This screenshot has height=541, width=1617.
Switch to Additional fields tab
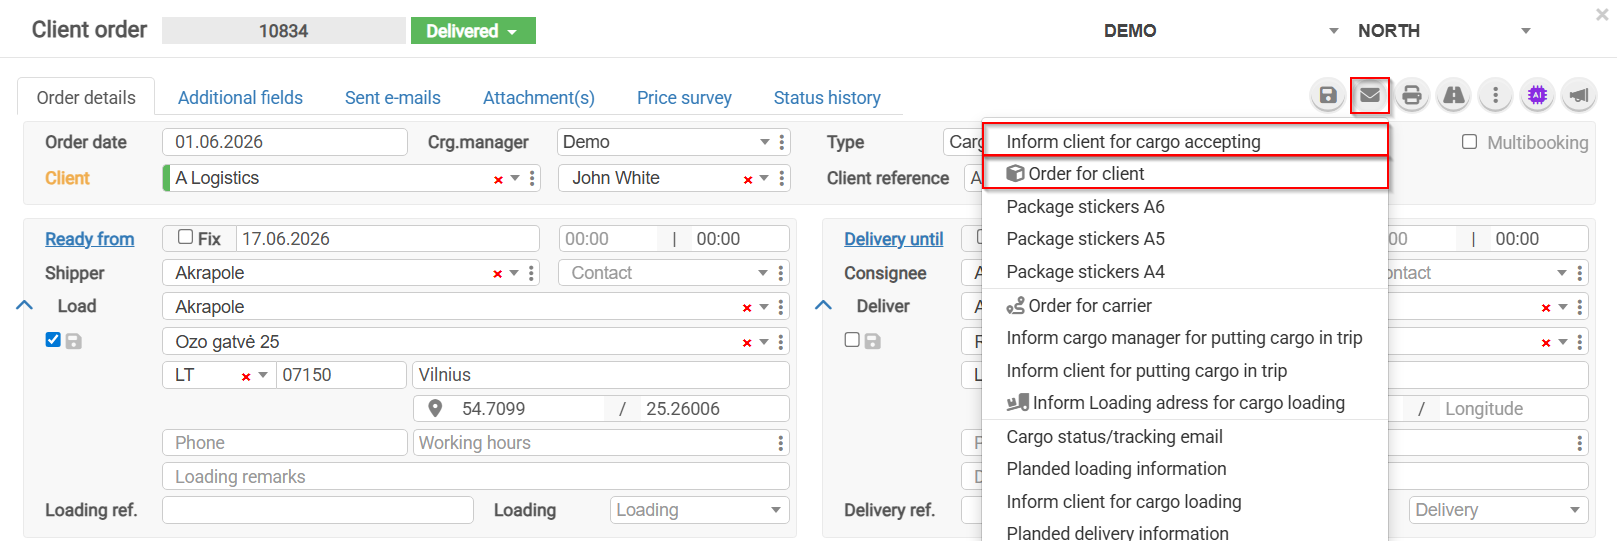click(x=240, y=98)
